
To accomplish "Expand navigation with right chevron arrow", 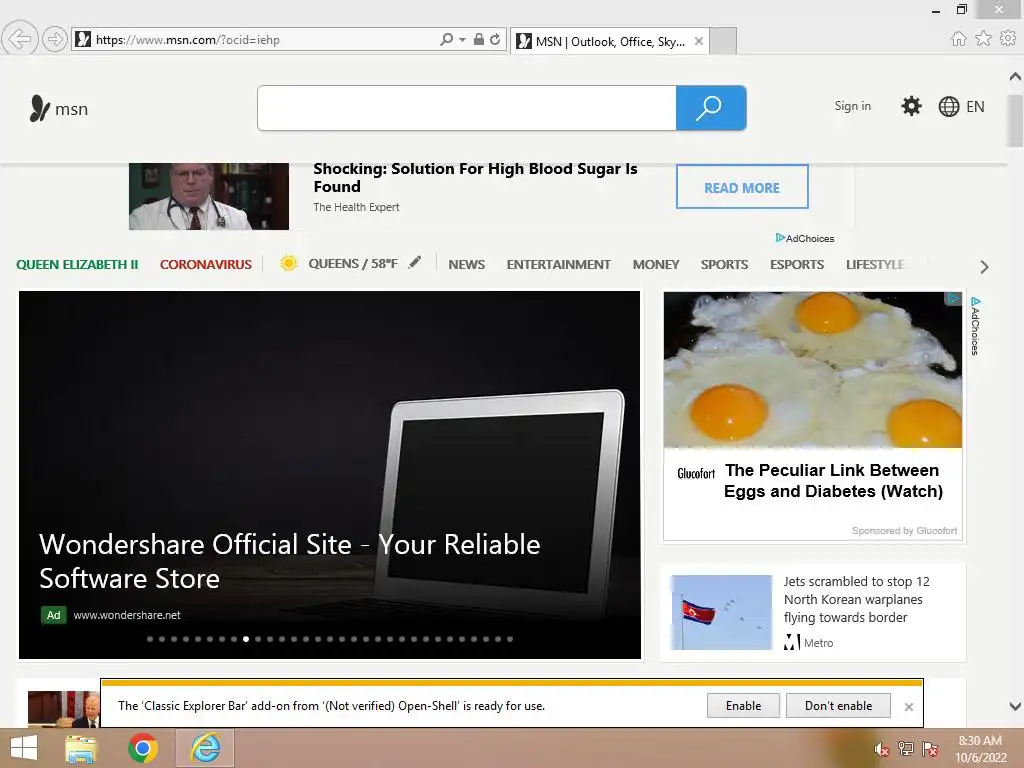I will tap(984, 266).
